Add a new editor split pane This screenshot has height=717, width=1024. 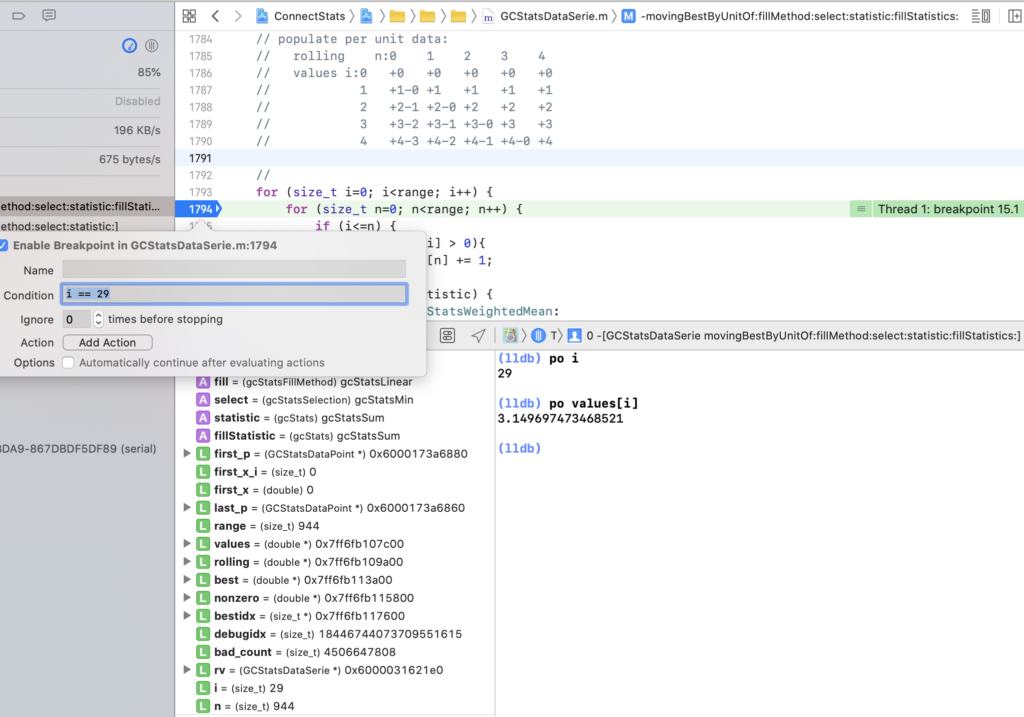[x=1009, y=16]
